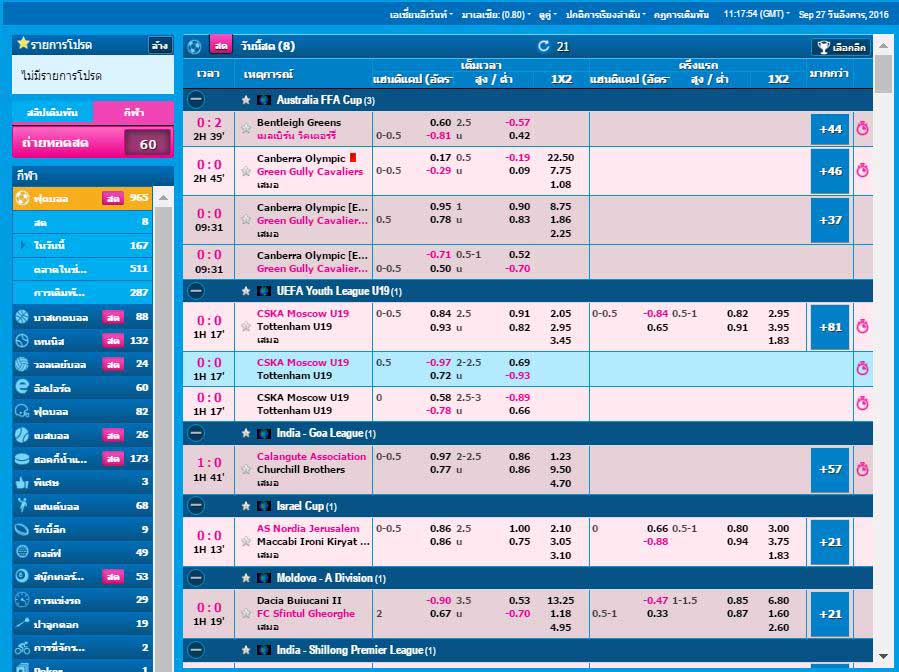Image resolution: width=899 pixels, height=672 pixels.
Task: Open the league selection trophy button
Action: point(841,47)
